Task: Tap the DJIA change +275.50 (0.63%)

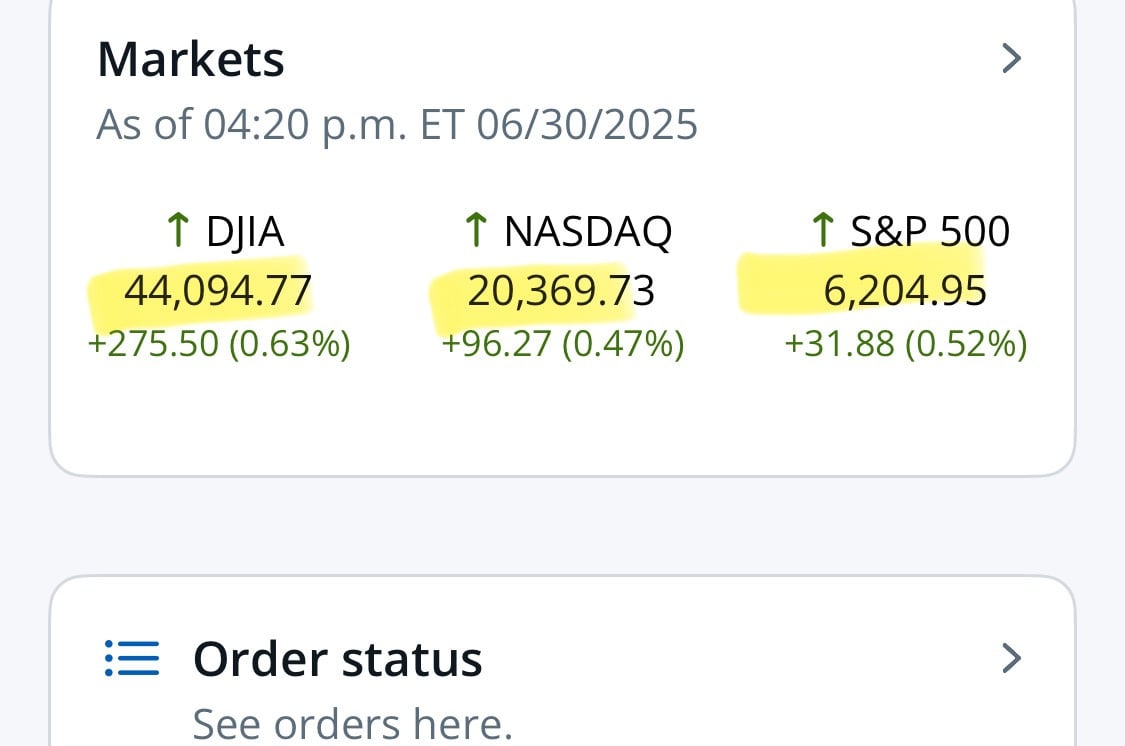Action: [x=219, y=344]
